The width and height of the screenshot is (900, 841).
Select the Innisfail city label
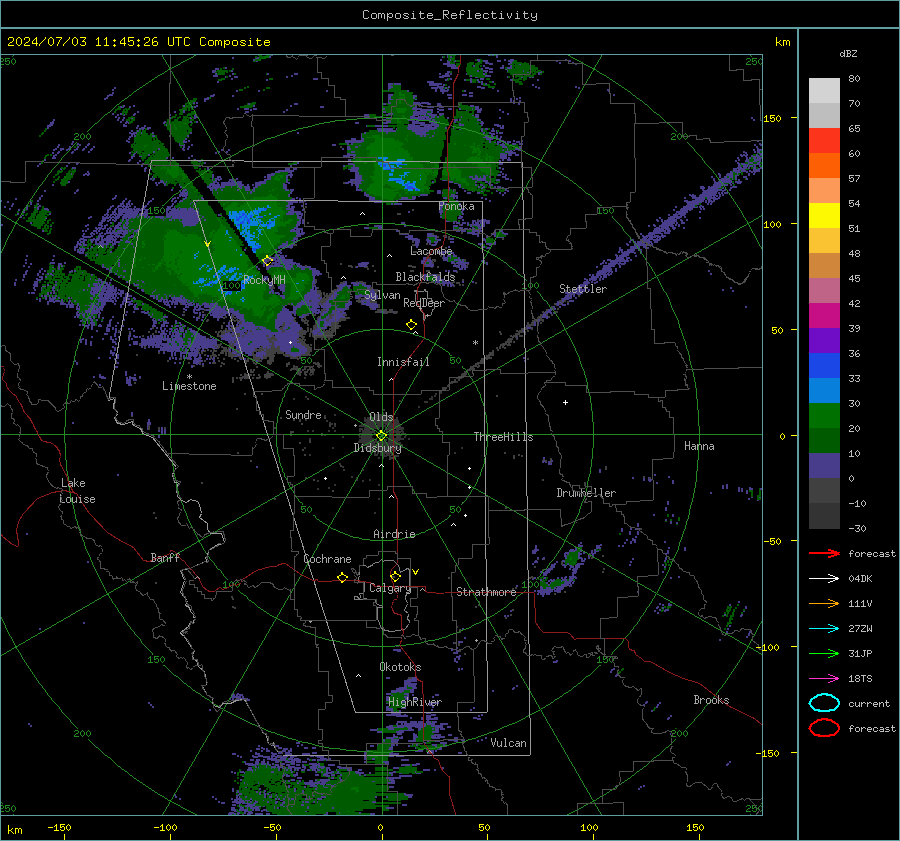(403, 362)
